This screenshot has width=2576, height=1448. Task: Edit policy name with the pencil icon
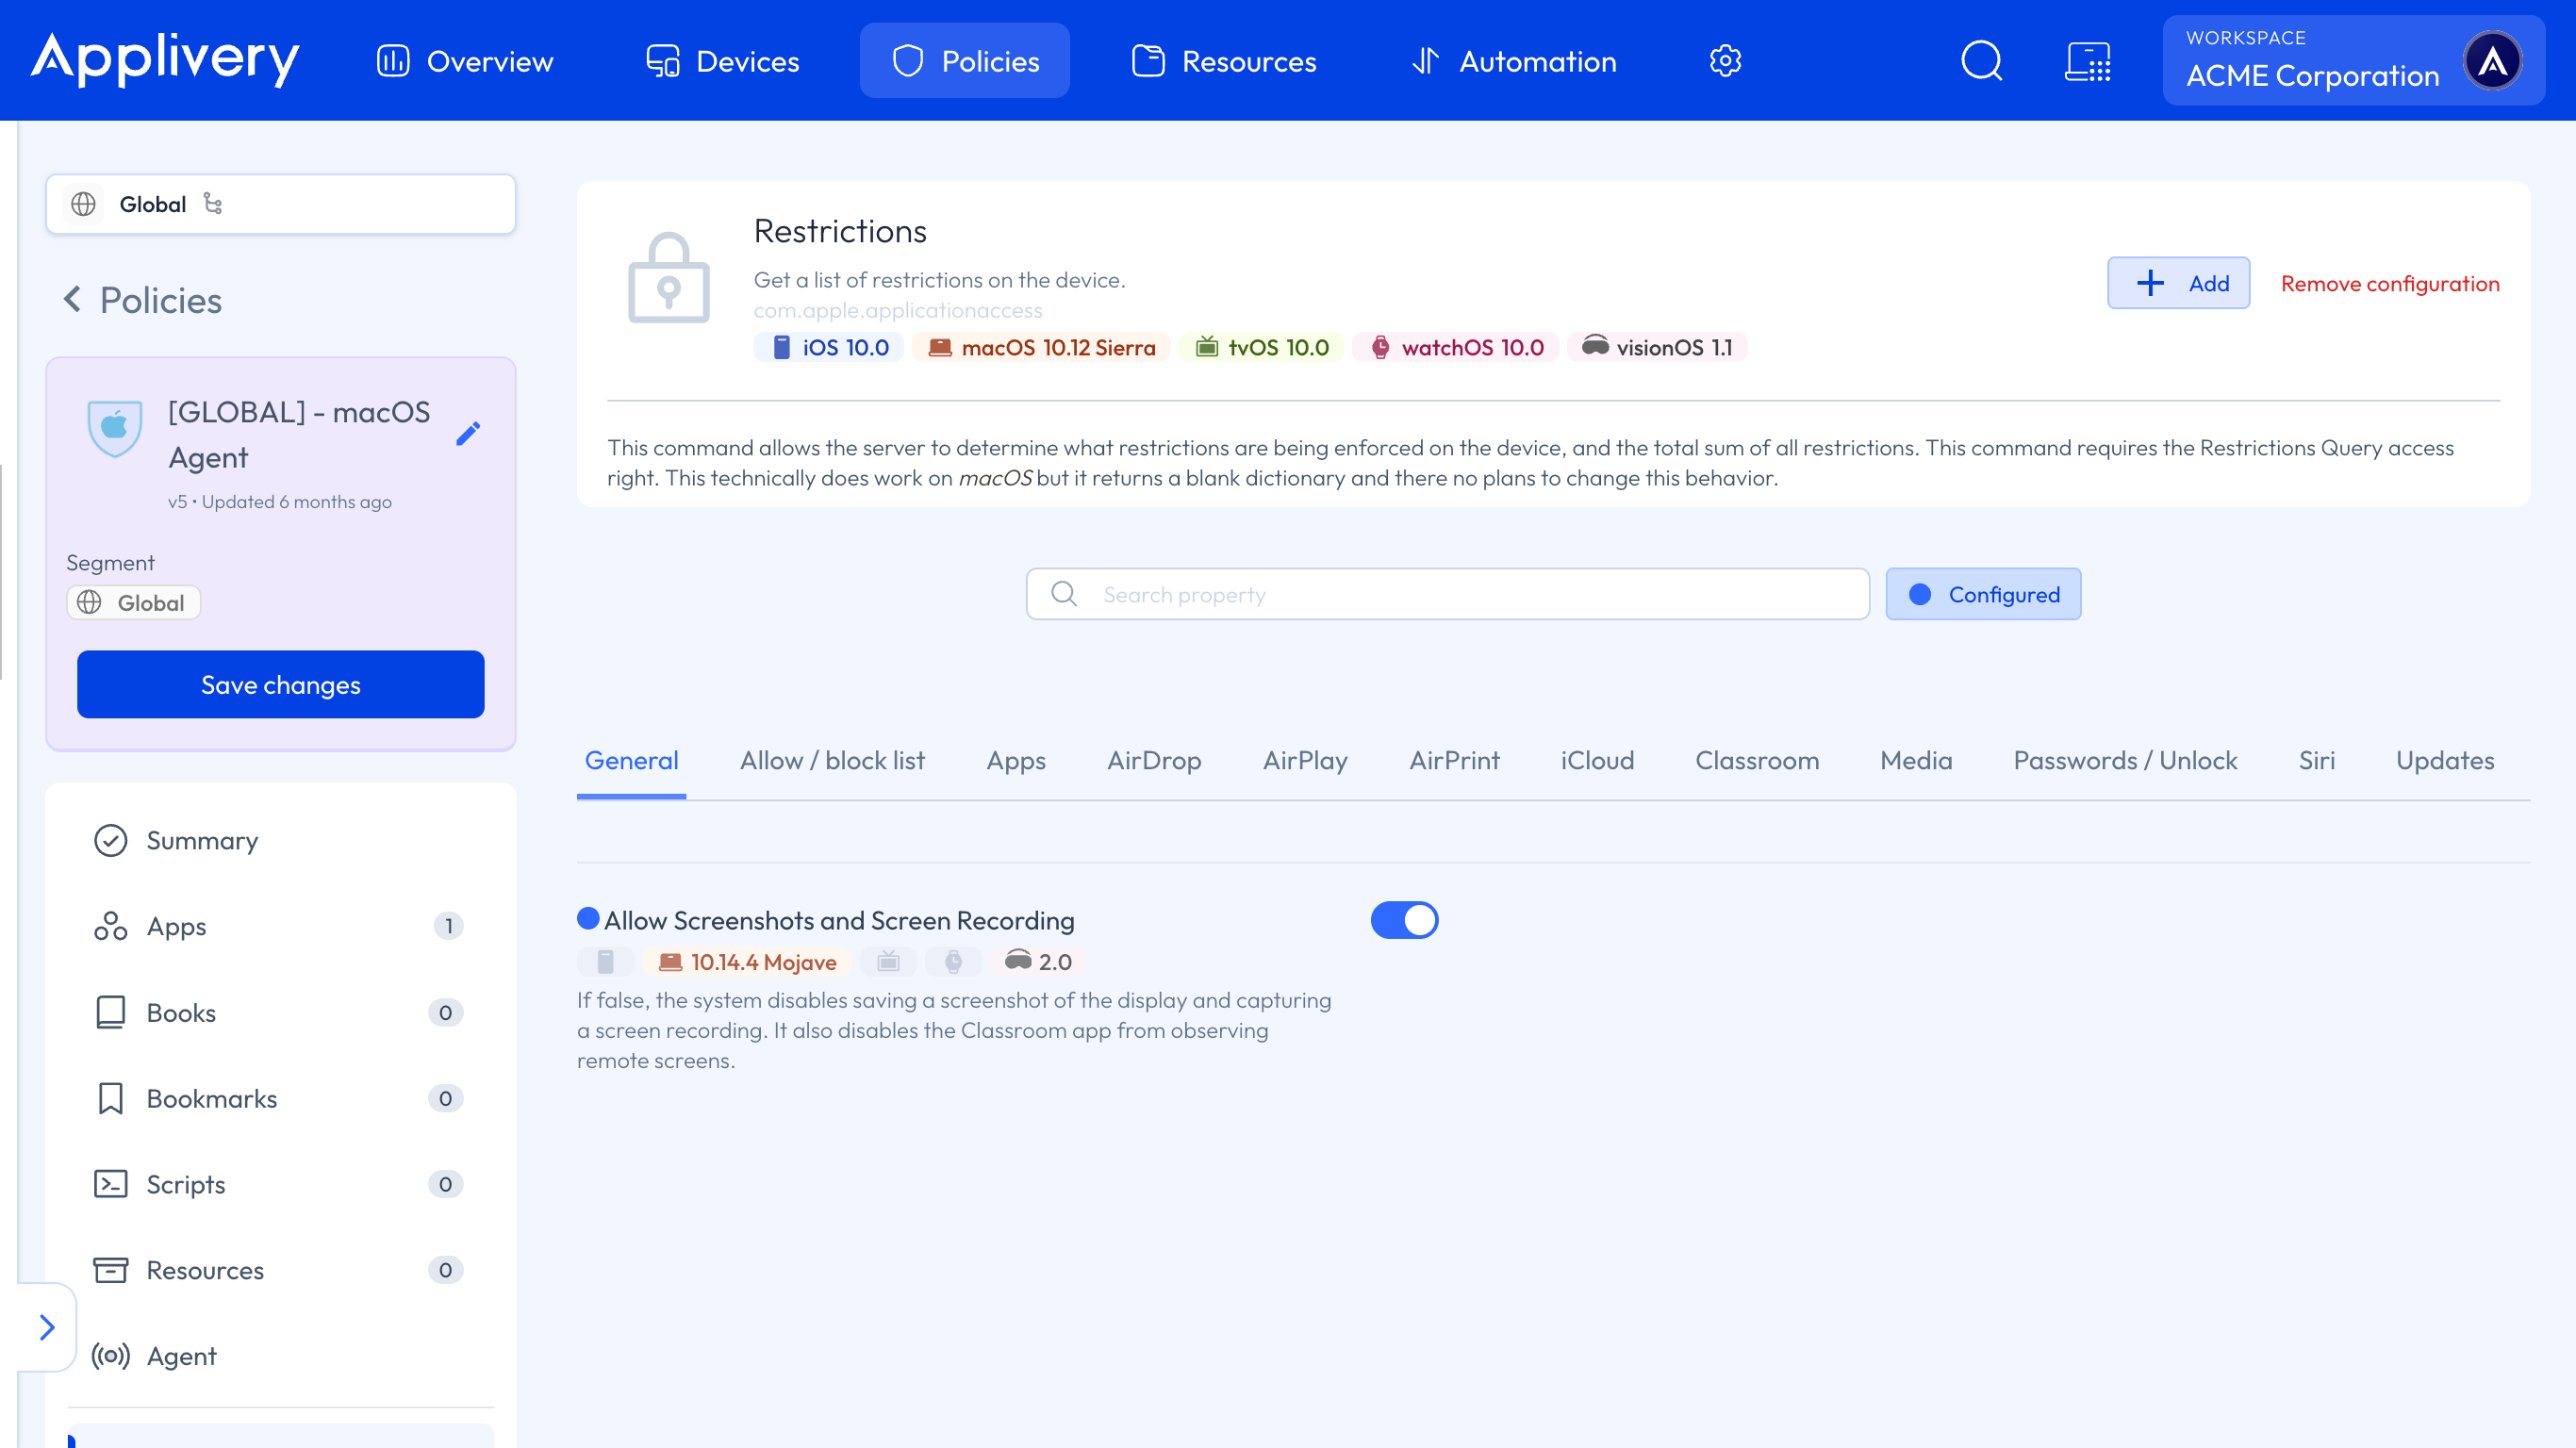(x=468, y=433)
